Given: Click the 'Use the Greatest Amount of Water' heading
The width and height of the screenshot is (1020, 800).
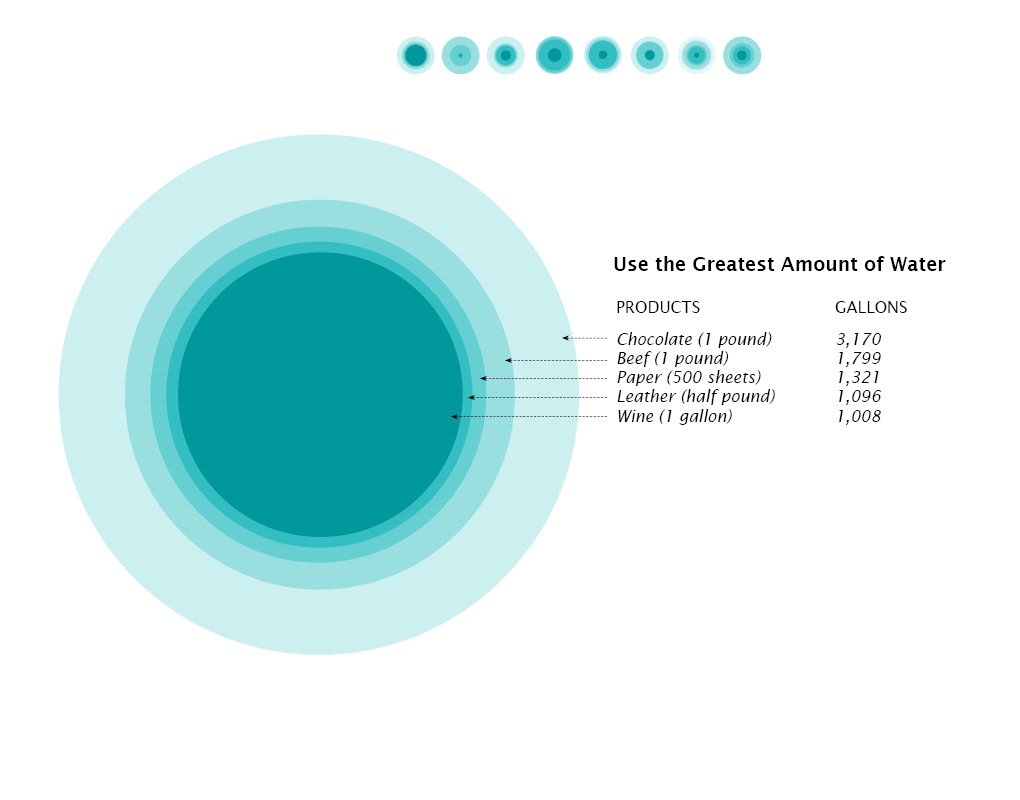Looking at the screenshot, I should coord(779,264).
